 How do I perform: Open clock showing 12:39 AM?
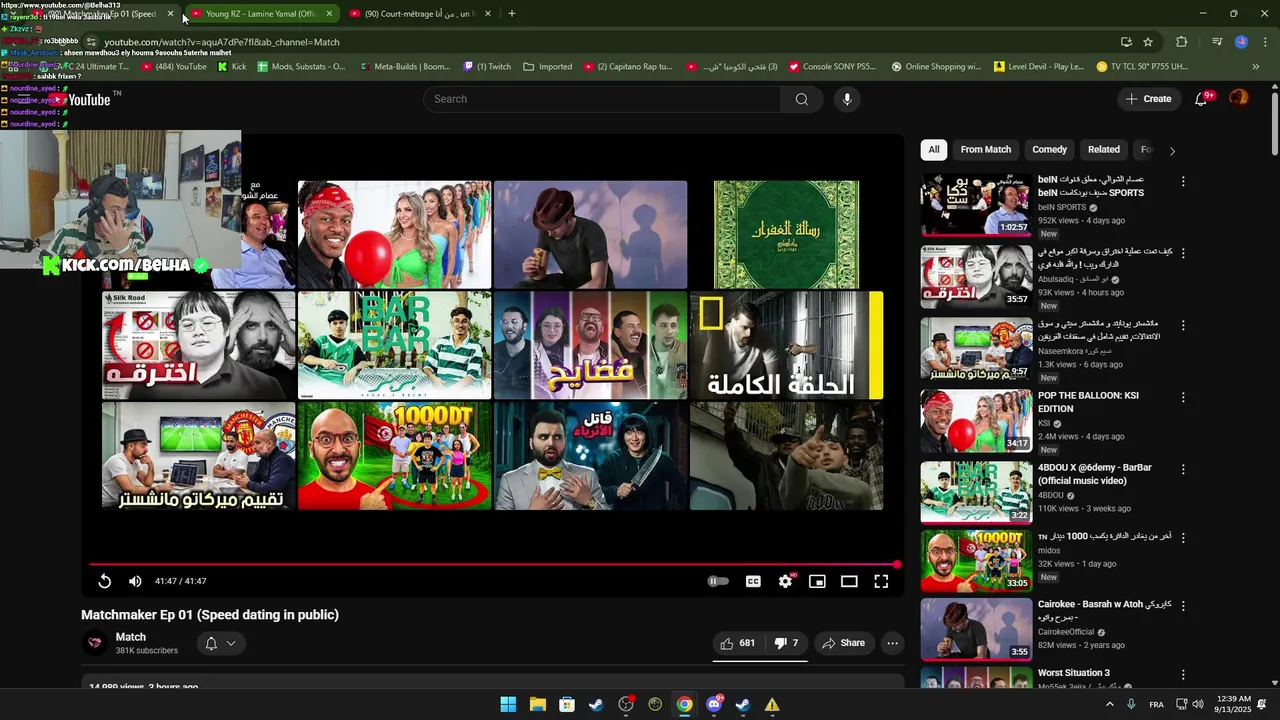(x=1231, y=704)
